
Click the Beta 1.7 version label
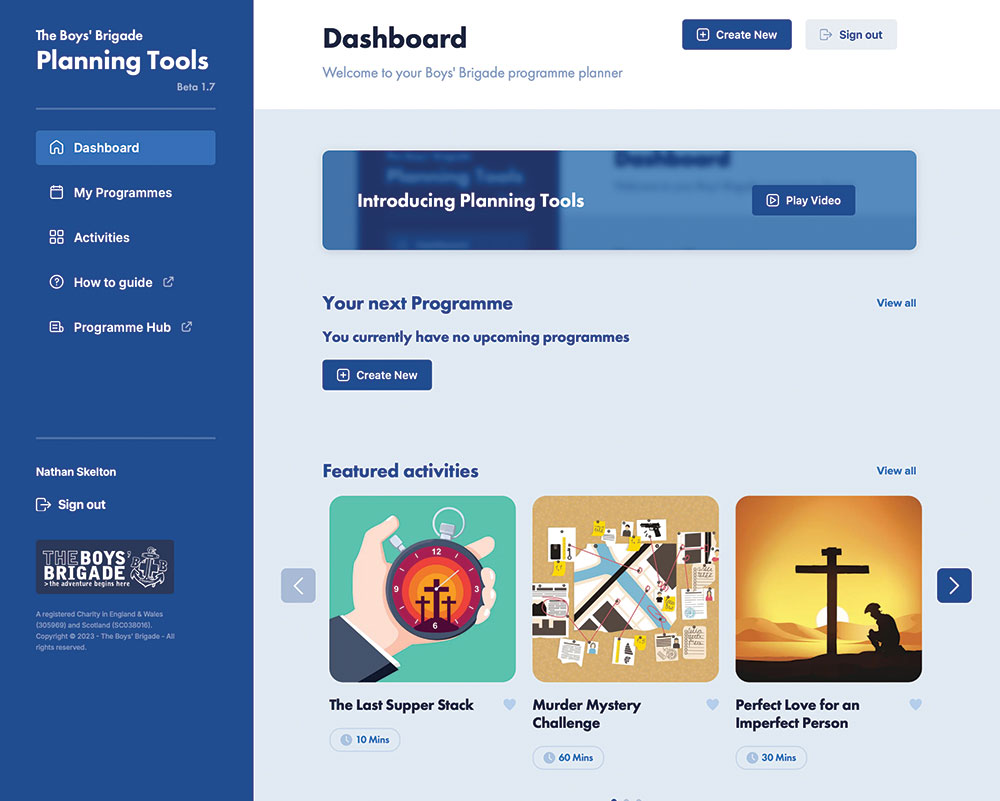[x=196, y=87]
